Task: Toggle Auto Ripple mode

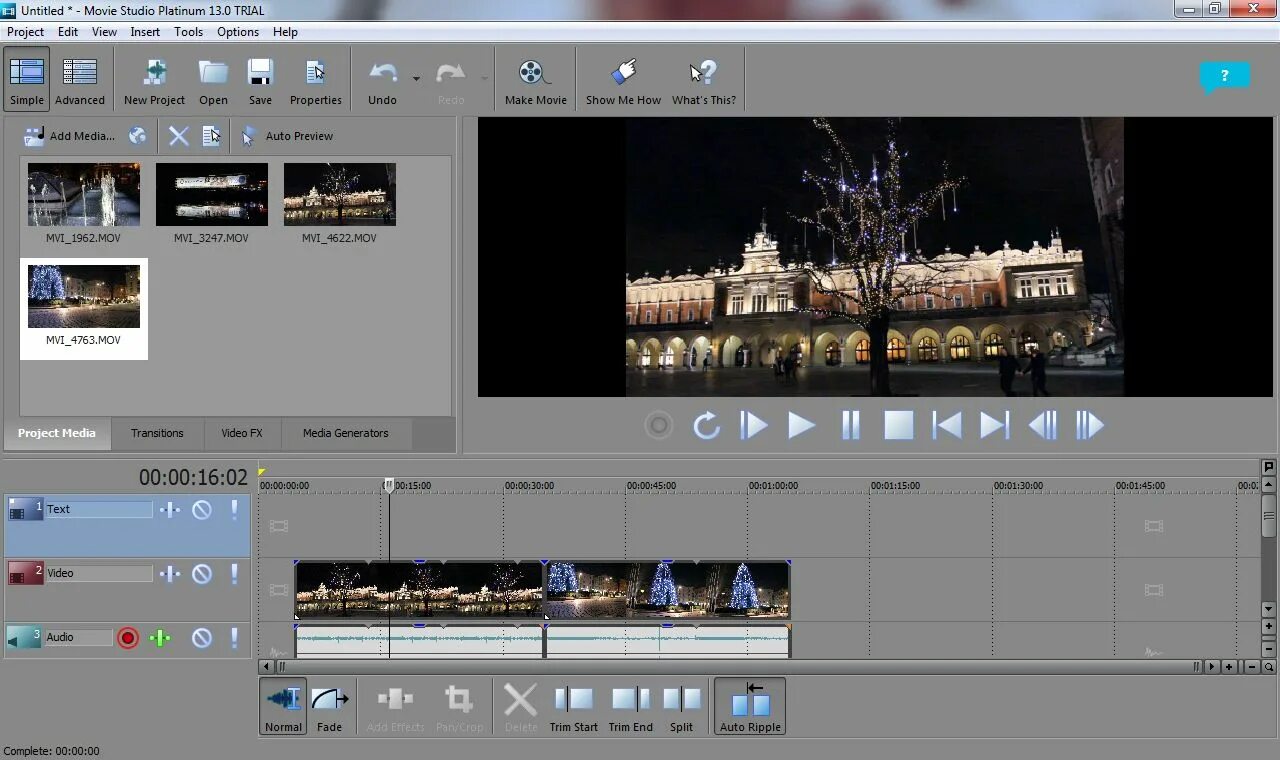Action: pos(750,707)
